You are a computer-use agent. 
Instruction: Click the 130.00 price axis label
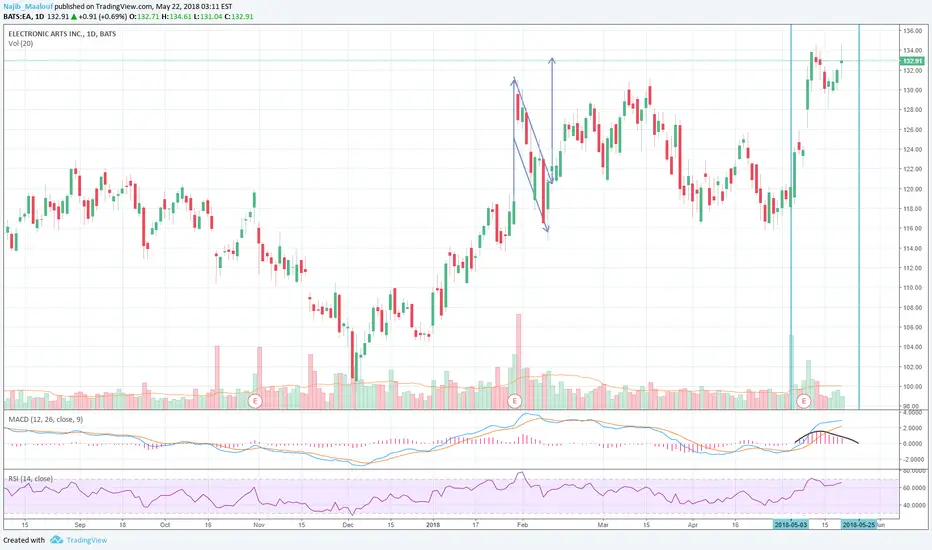(x=912, y=90)
